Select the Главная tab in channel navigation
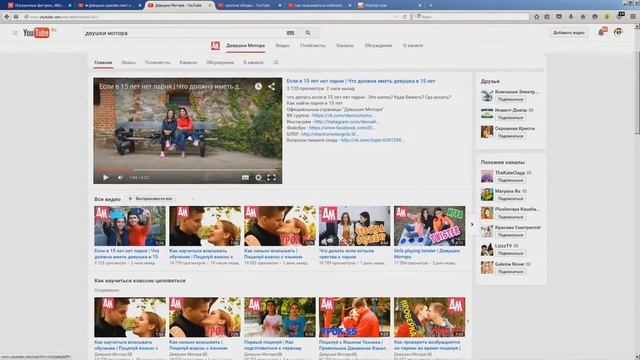The height and width of the screenshot is (360, 640). (x=103, y=62)
